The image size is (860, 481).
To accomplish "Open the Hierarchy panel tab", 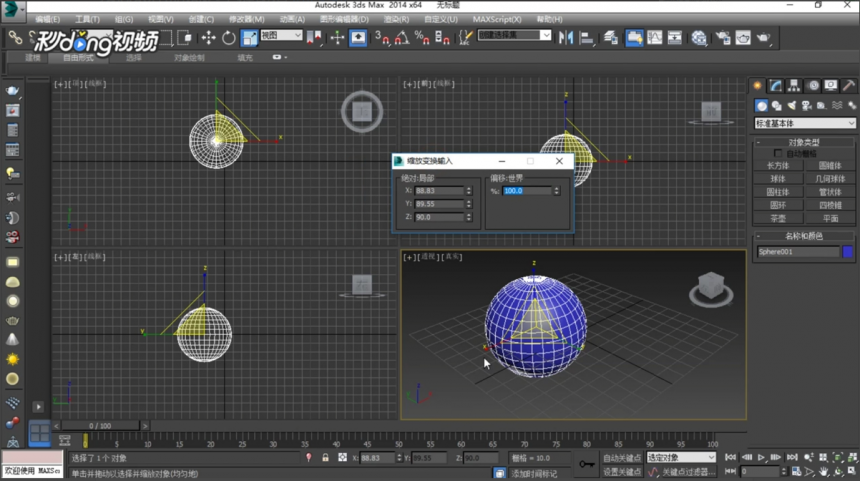I will pyautogui.click(x=794, y=86).
